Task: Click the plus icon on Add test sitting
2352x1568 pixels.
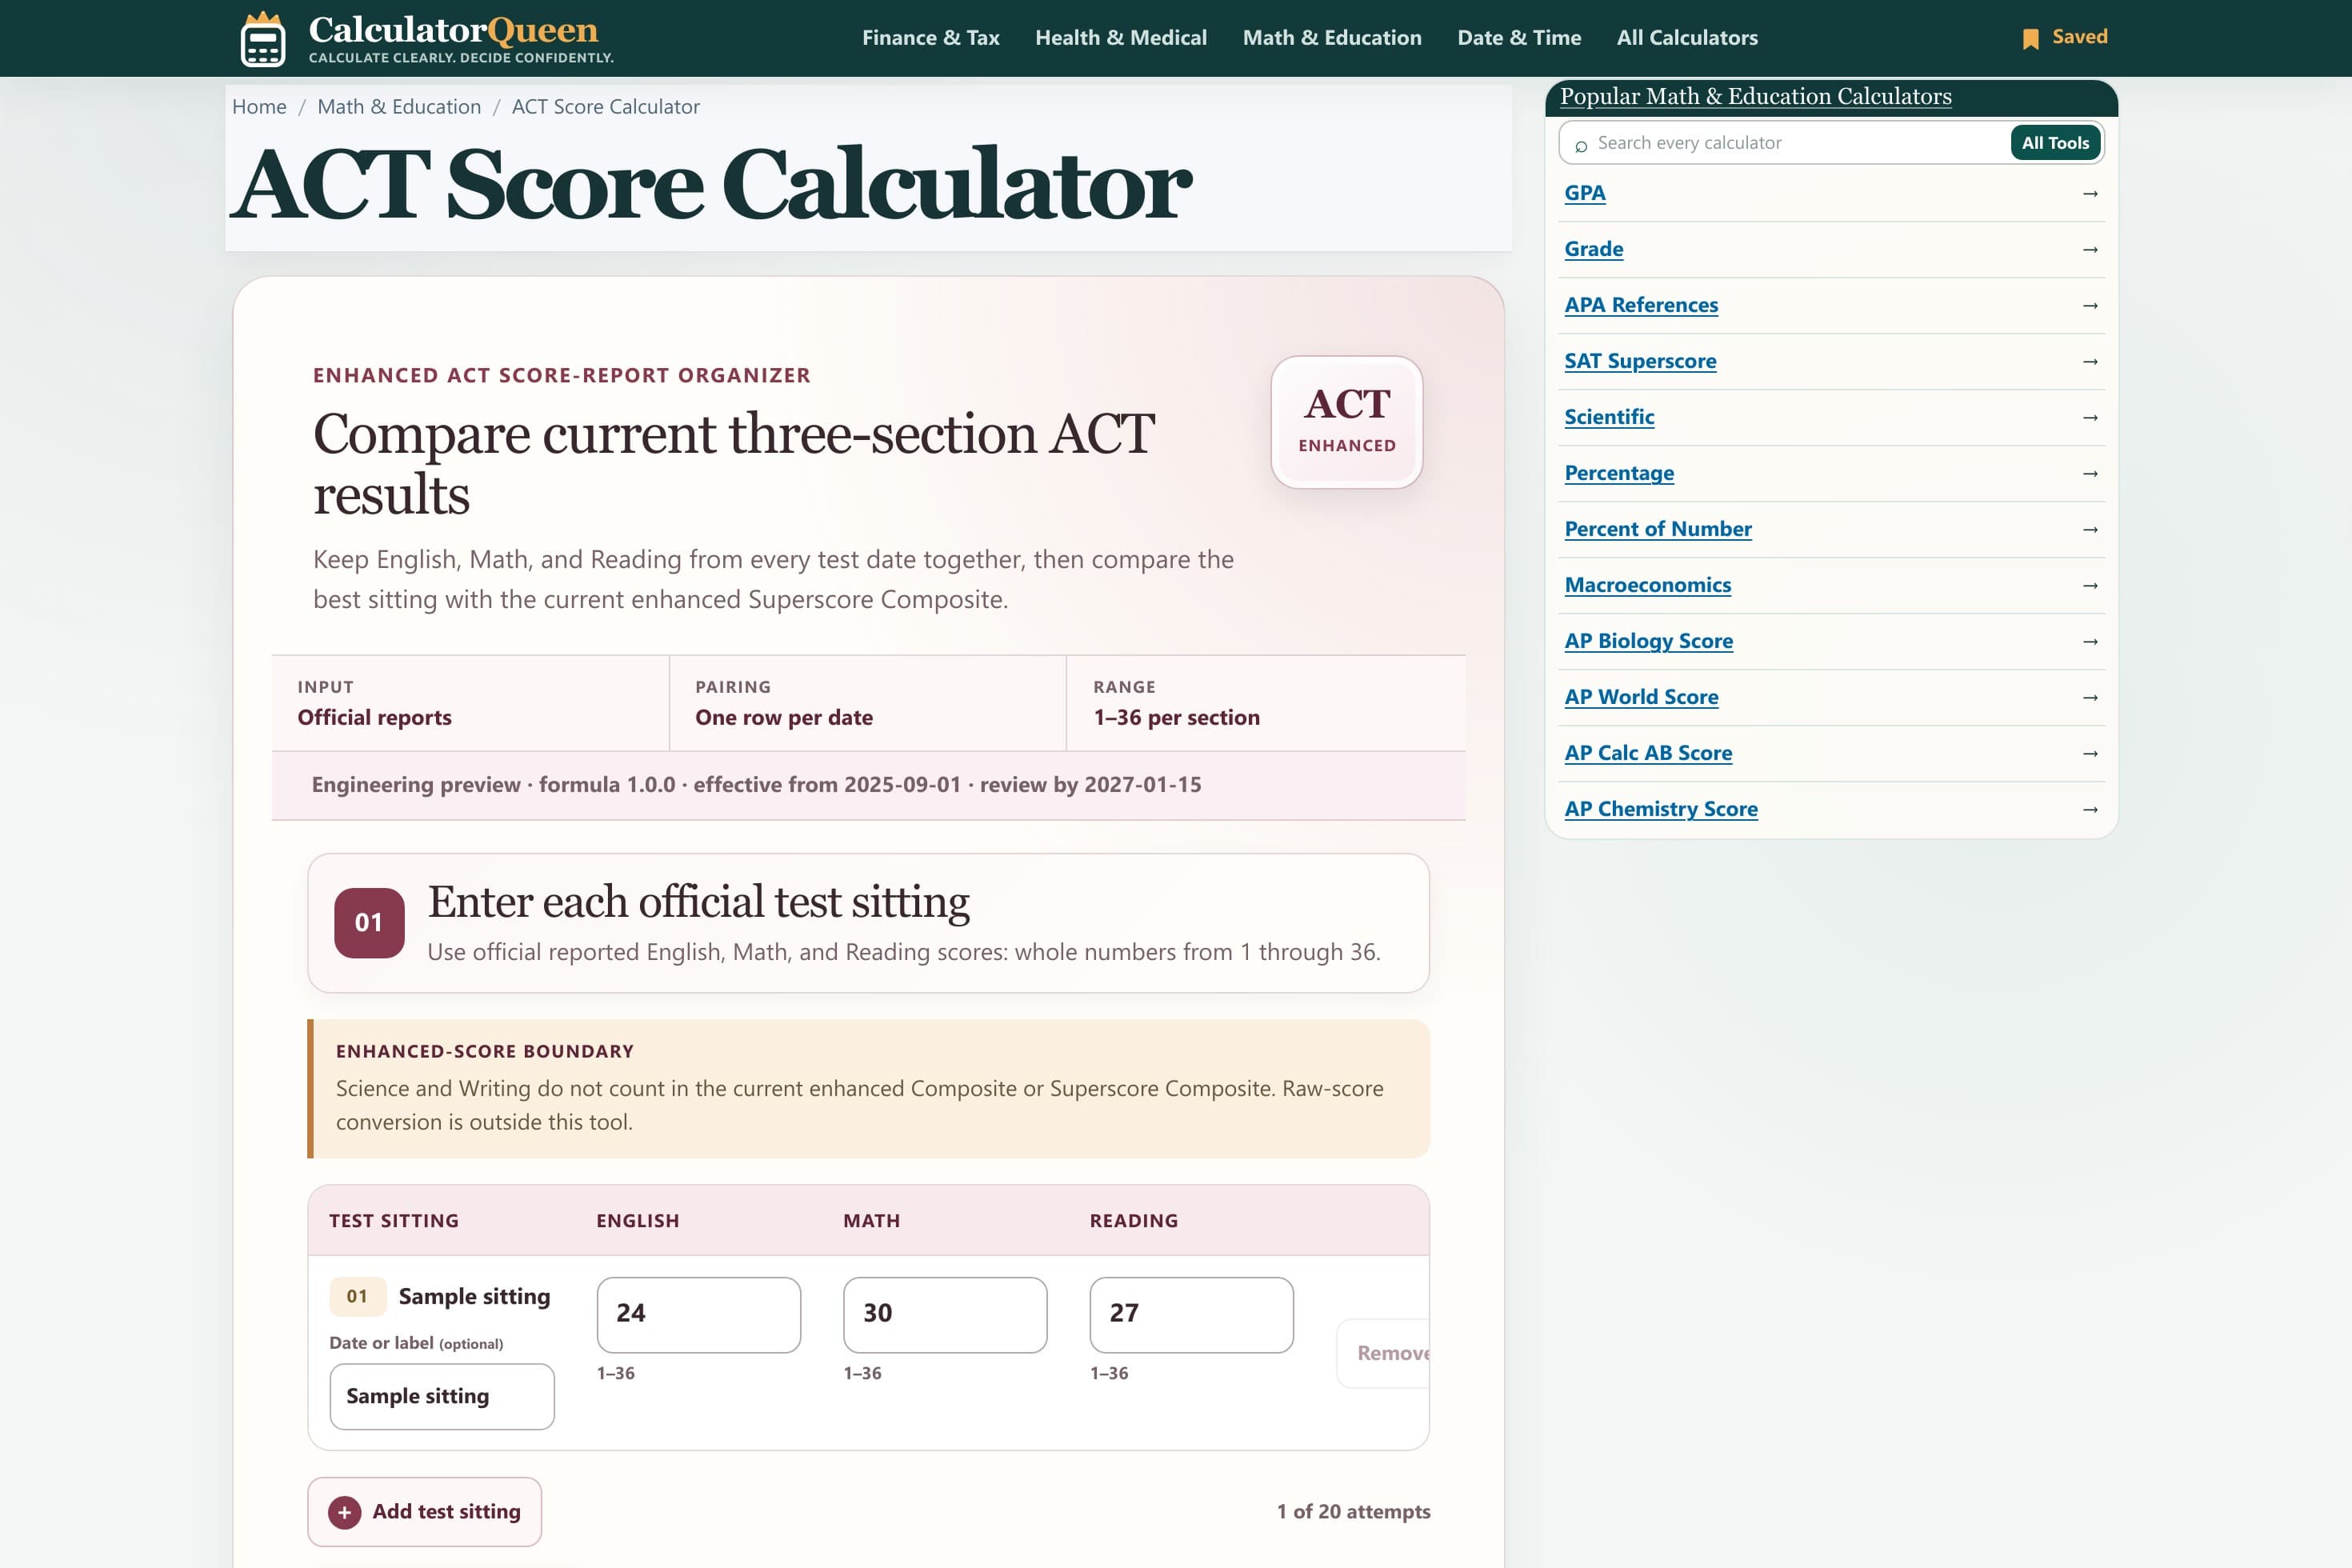Action: tap(344, 1512)
